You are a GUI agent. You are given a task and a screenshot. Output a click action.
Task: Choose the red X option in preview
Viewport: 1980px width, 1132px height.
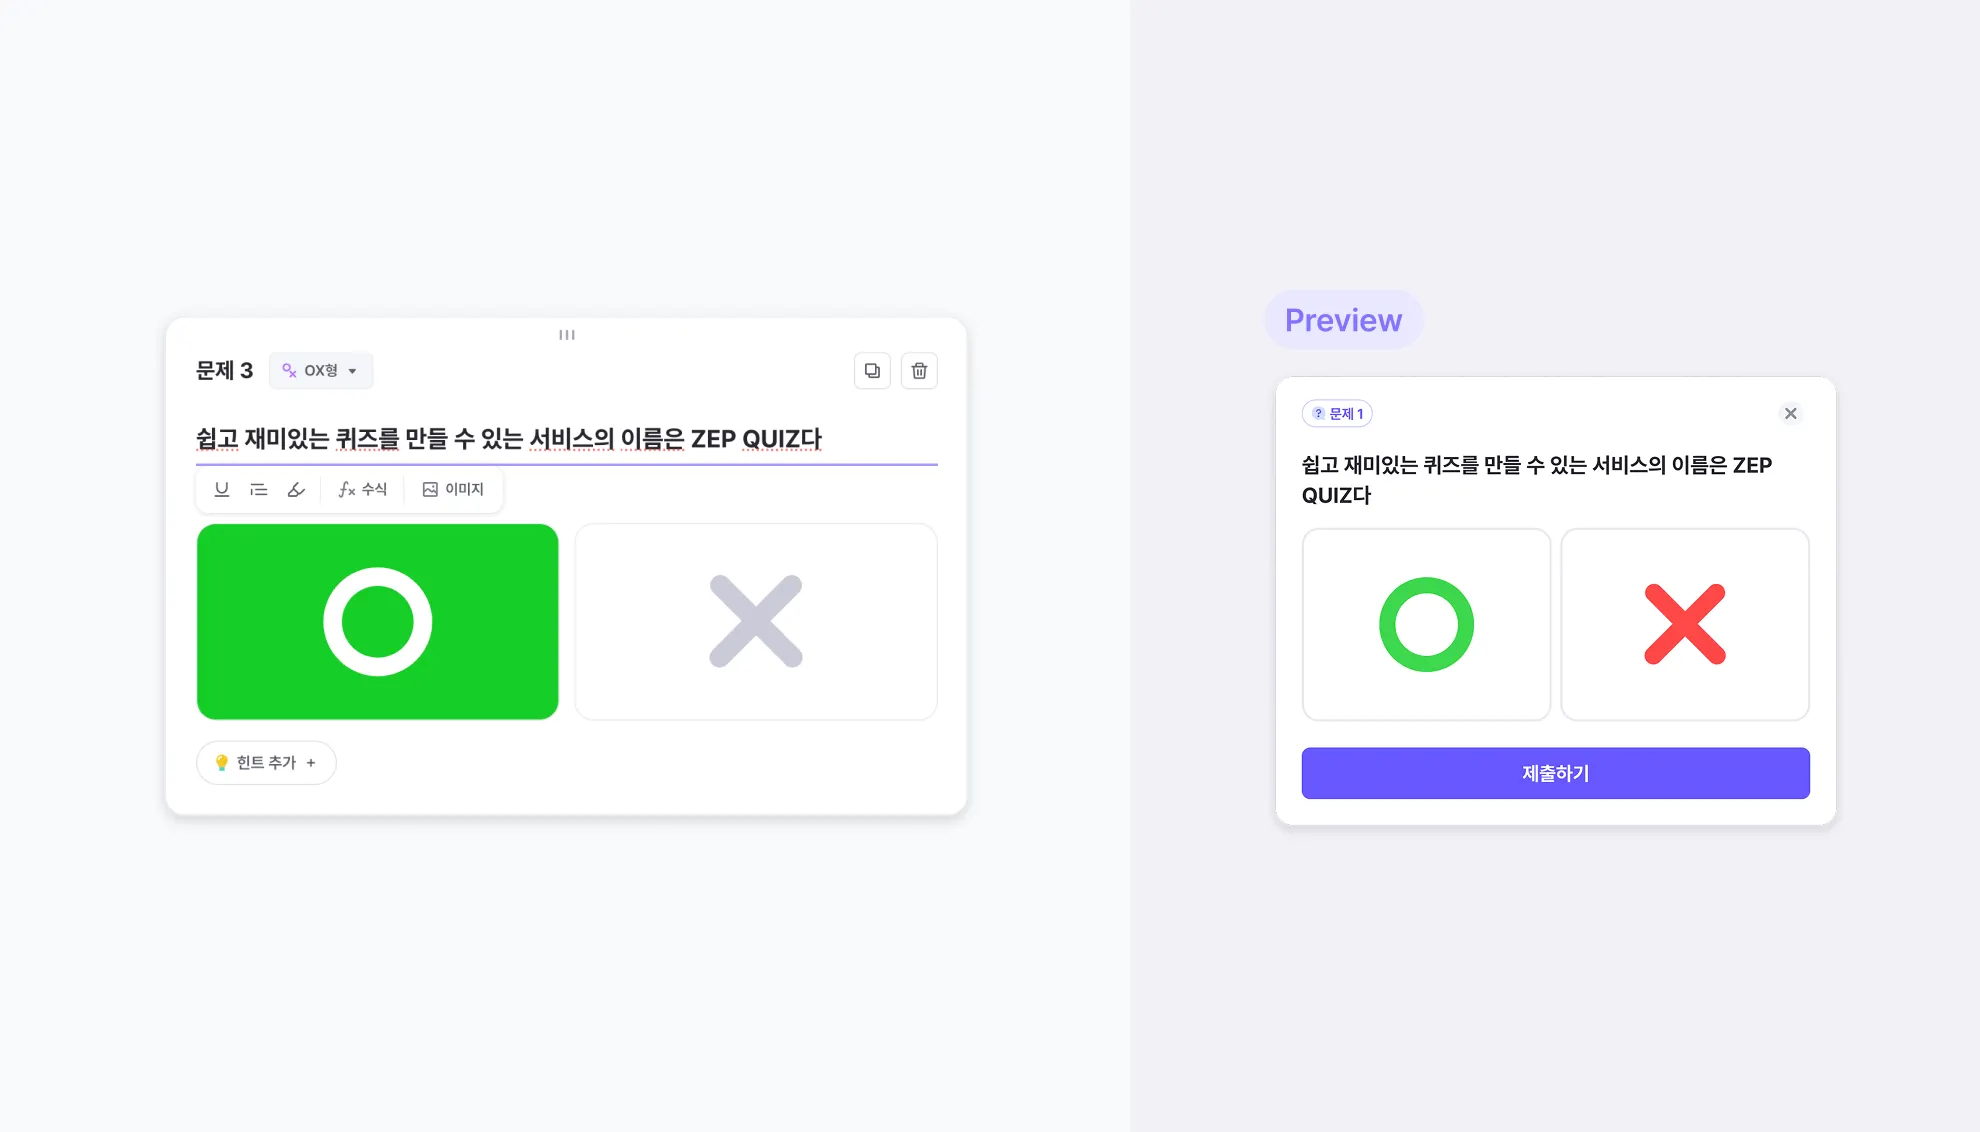click(1685, 624)
